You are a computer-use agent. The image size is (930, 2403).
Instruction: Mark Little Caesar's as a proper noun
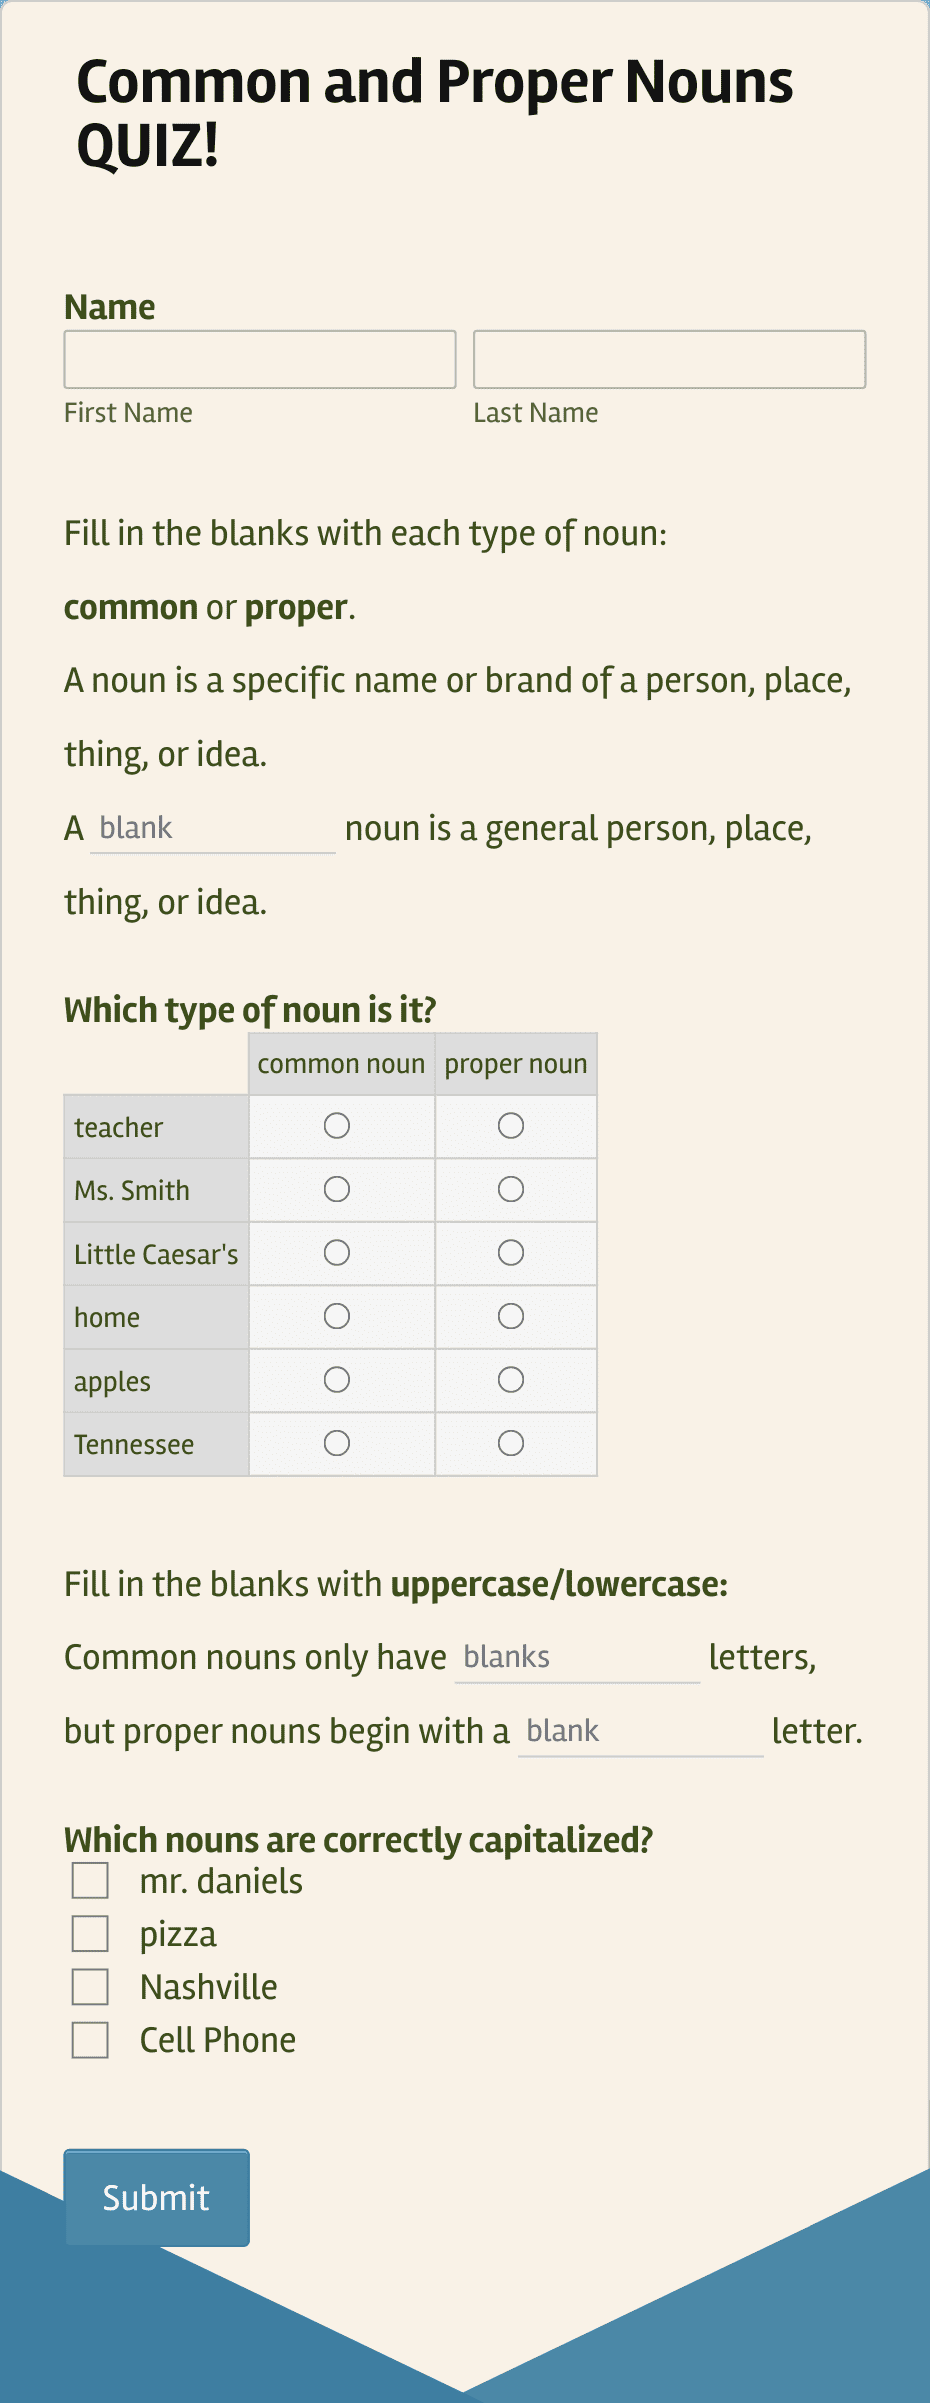point(512,1252)
